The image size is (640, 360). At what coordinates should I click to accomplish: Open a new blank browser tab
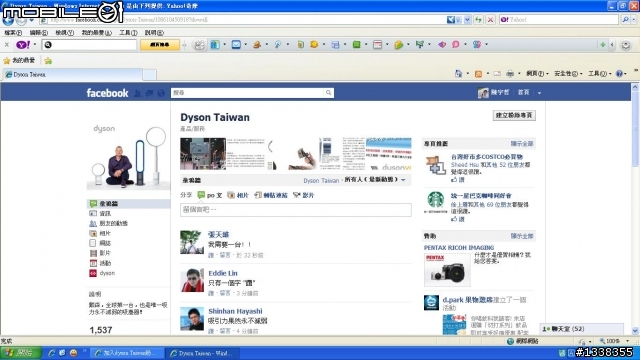click(x=149, y=75)
